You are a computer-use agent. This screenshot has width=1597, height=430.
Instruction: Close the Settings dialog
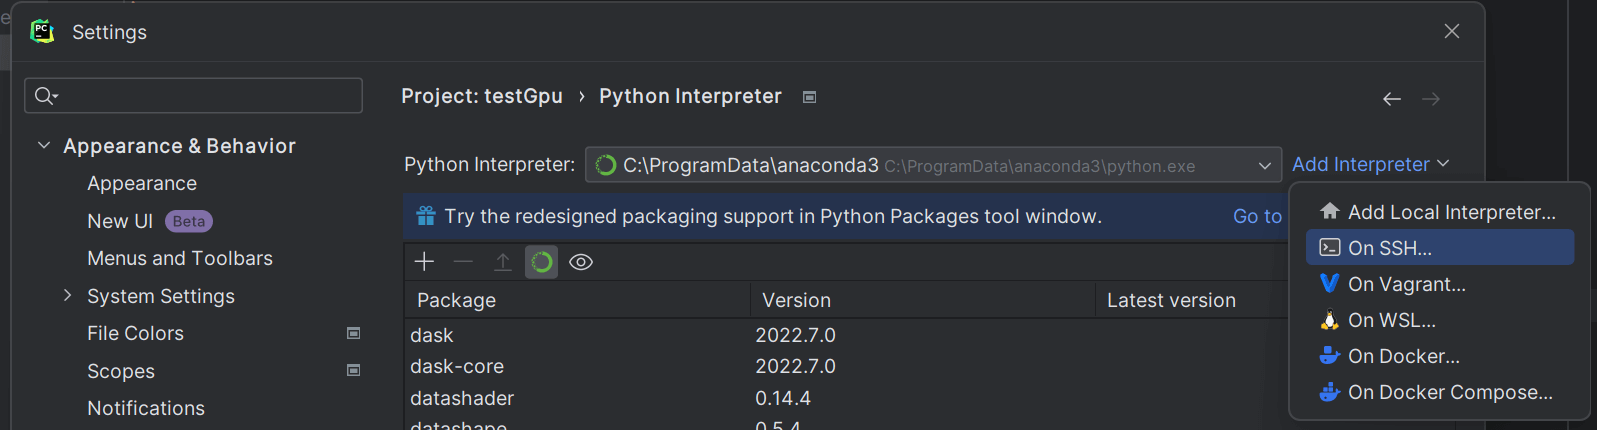1452,31
